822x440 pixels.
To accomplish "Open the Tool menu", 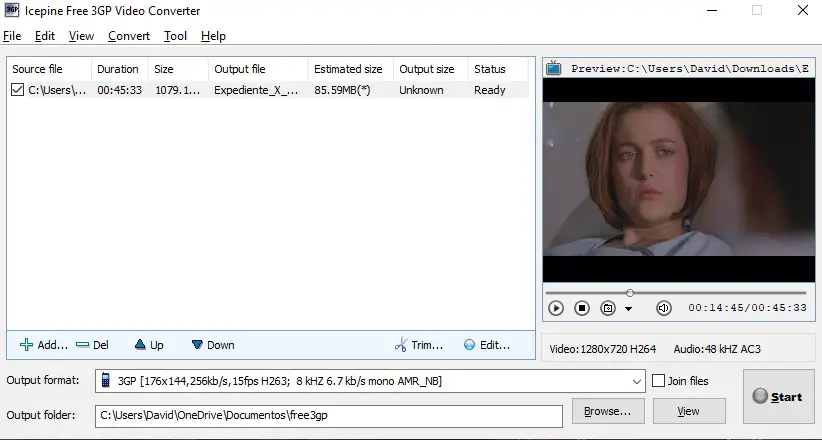I will tap(175, 36).
